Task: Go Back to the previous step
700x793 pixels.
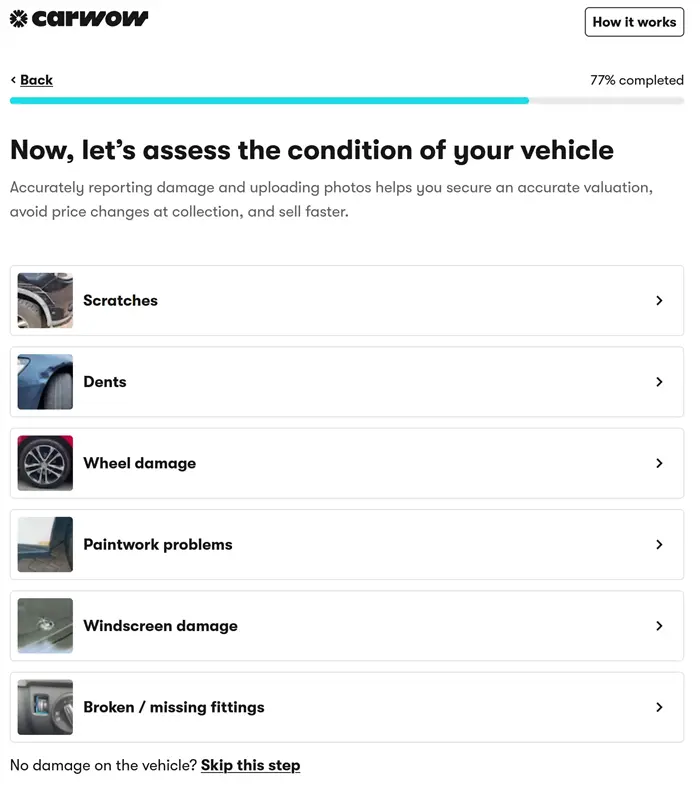Action: (36, 80)
